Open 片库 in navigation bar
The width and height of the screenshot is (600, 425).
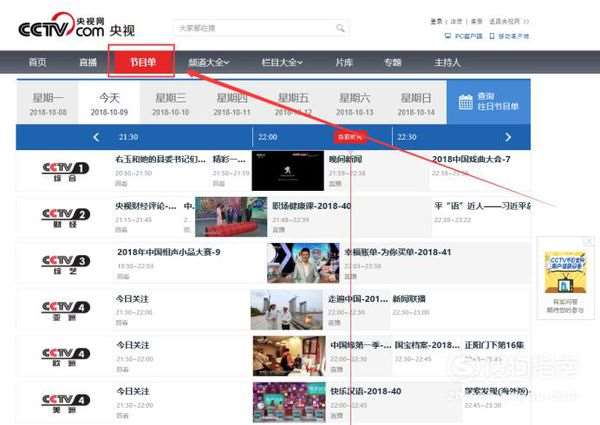pos(344,62)
